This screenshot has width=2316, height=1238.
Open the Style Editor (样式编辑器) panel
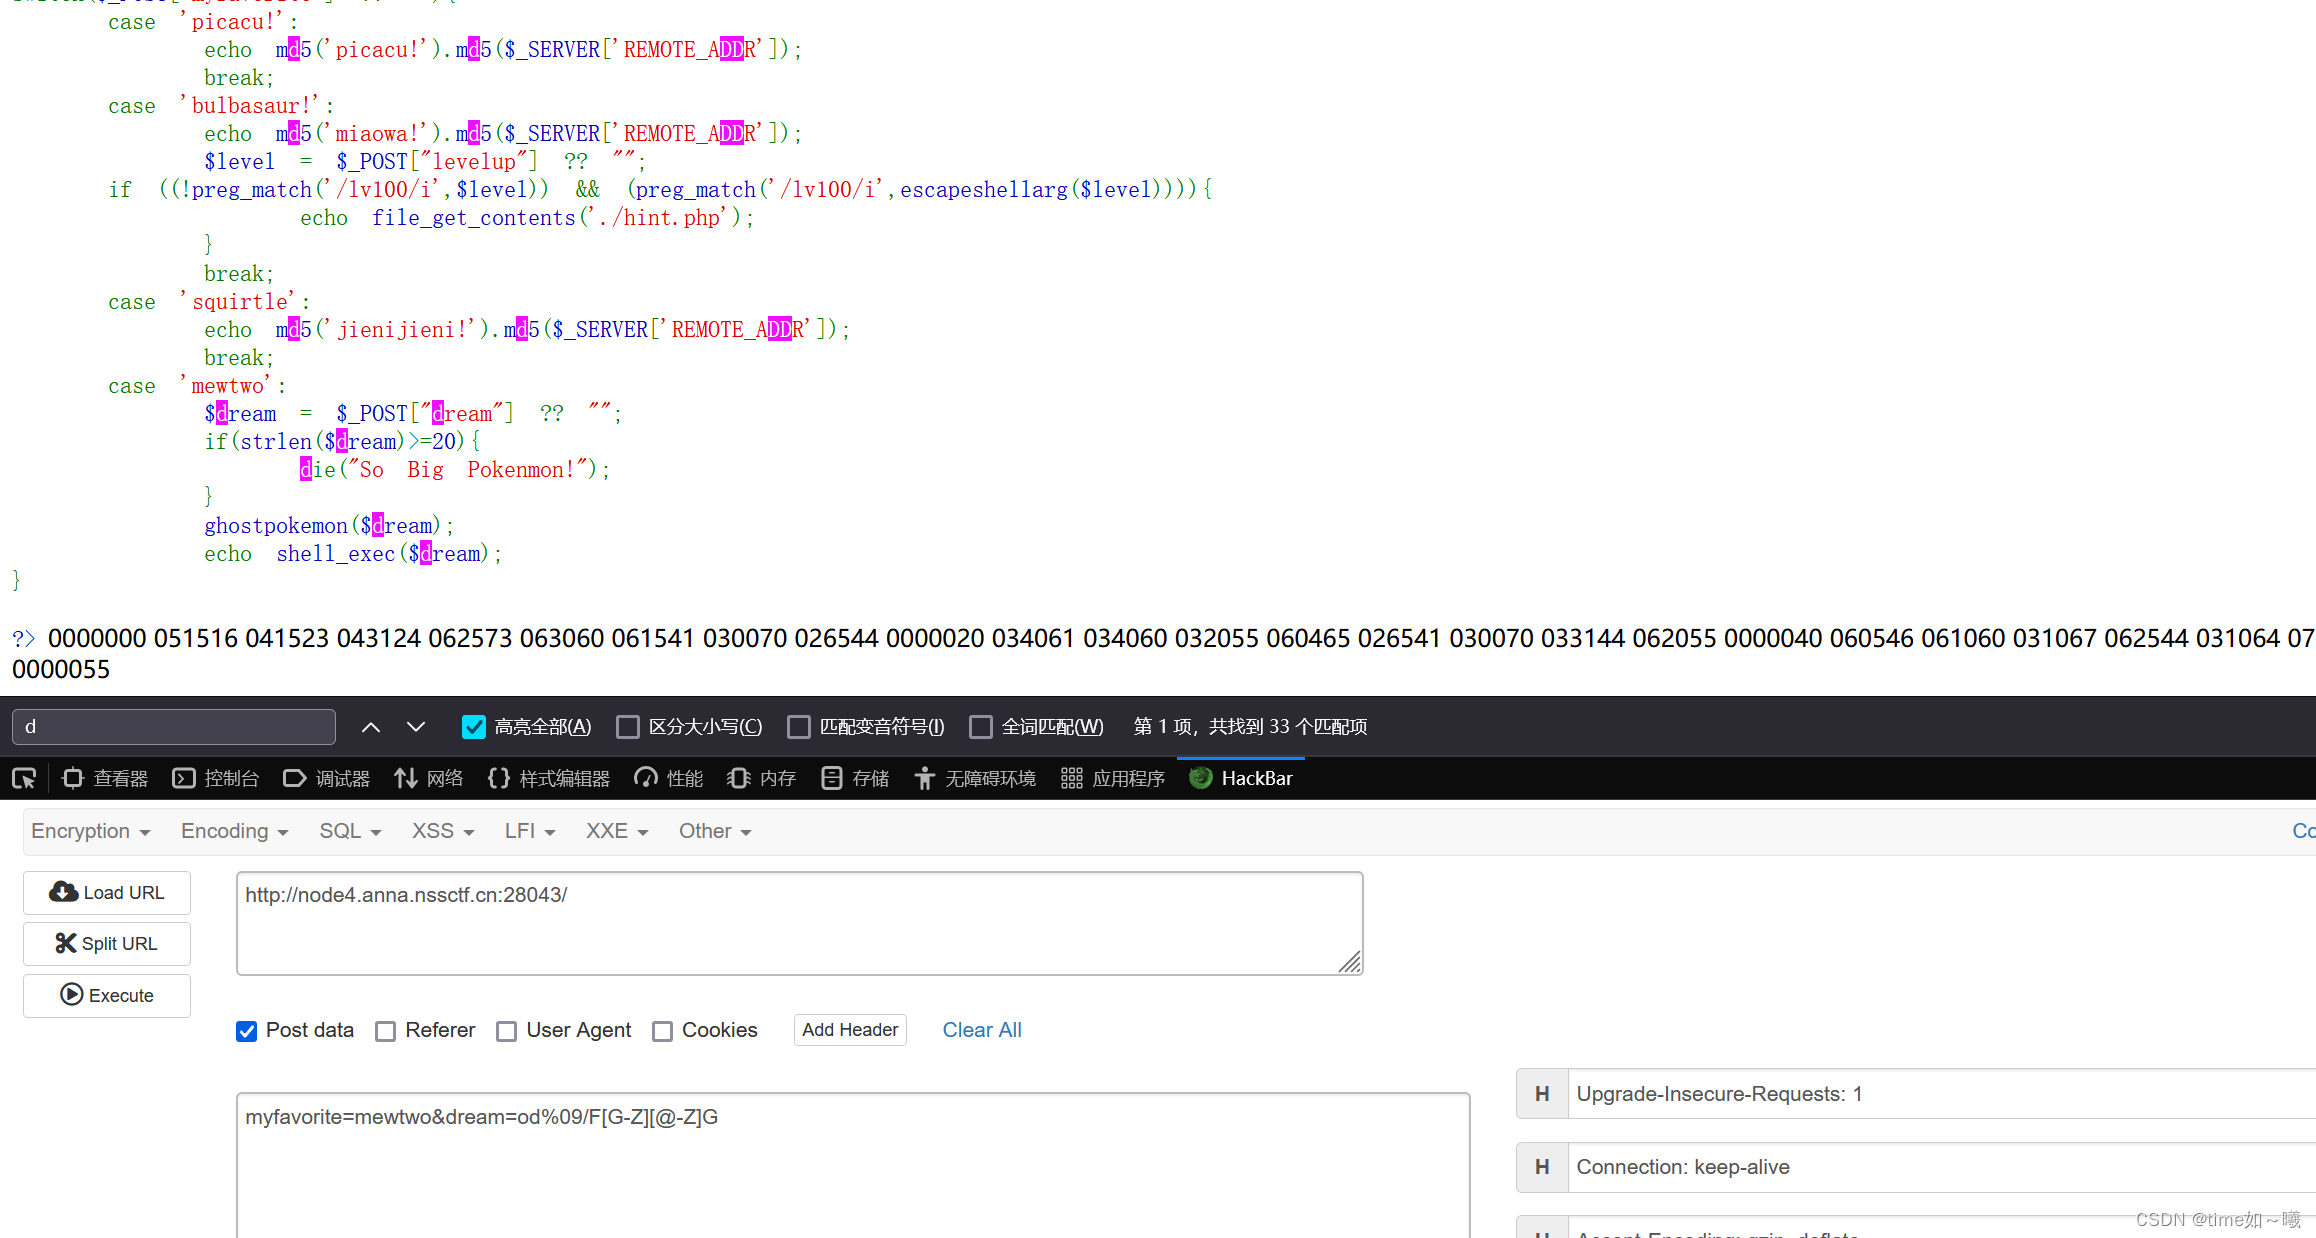[549, 778]
